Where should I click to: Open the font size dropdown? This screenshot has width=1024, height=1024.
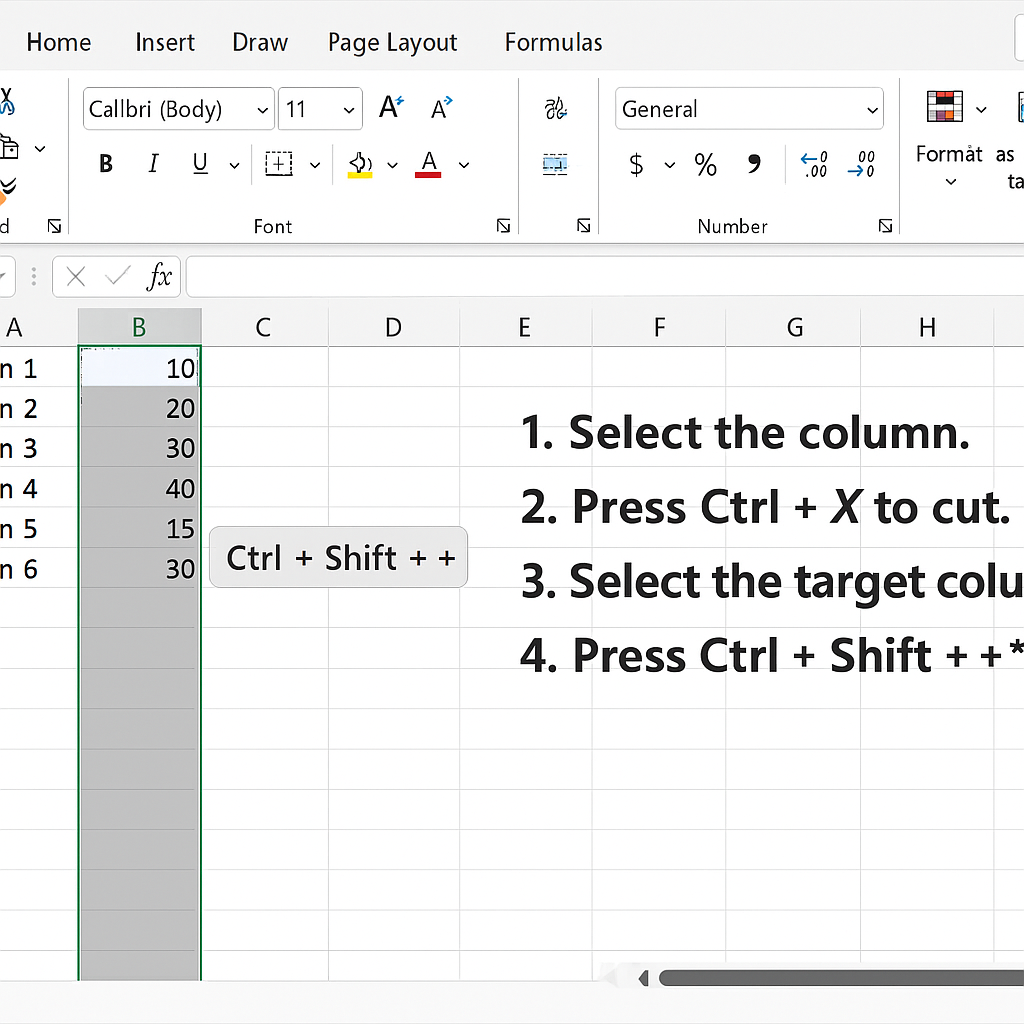(349, 110)
